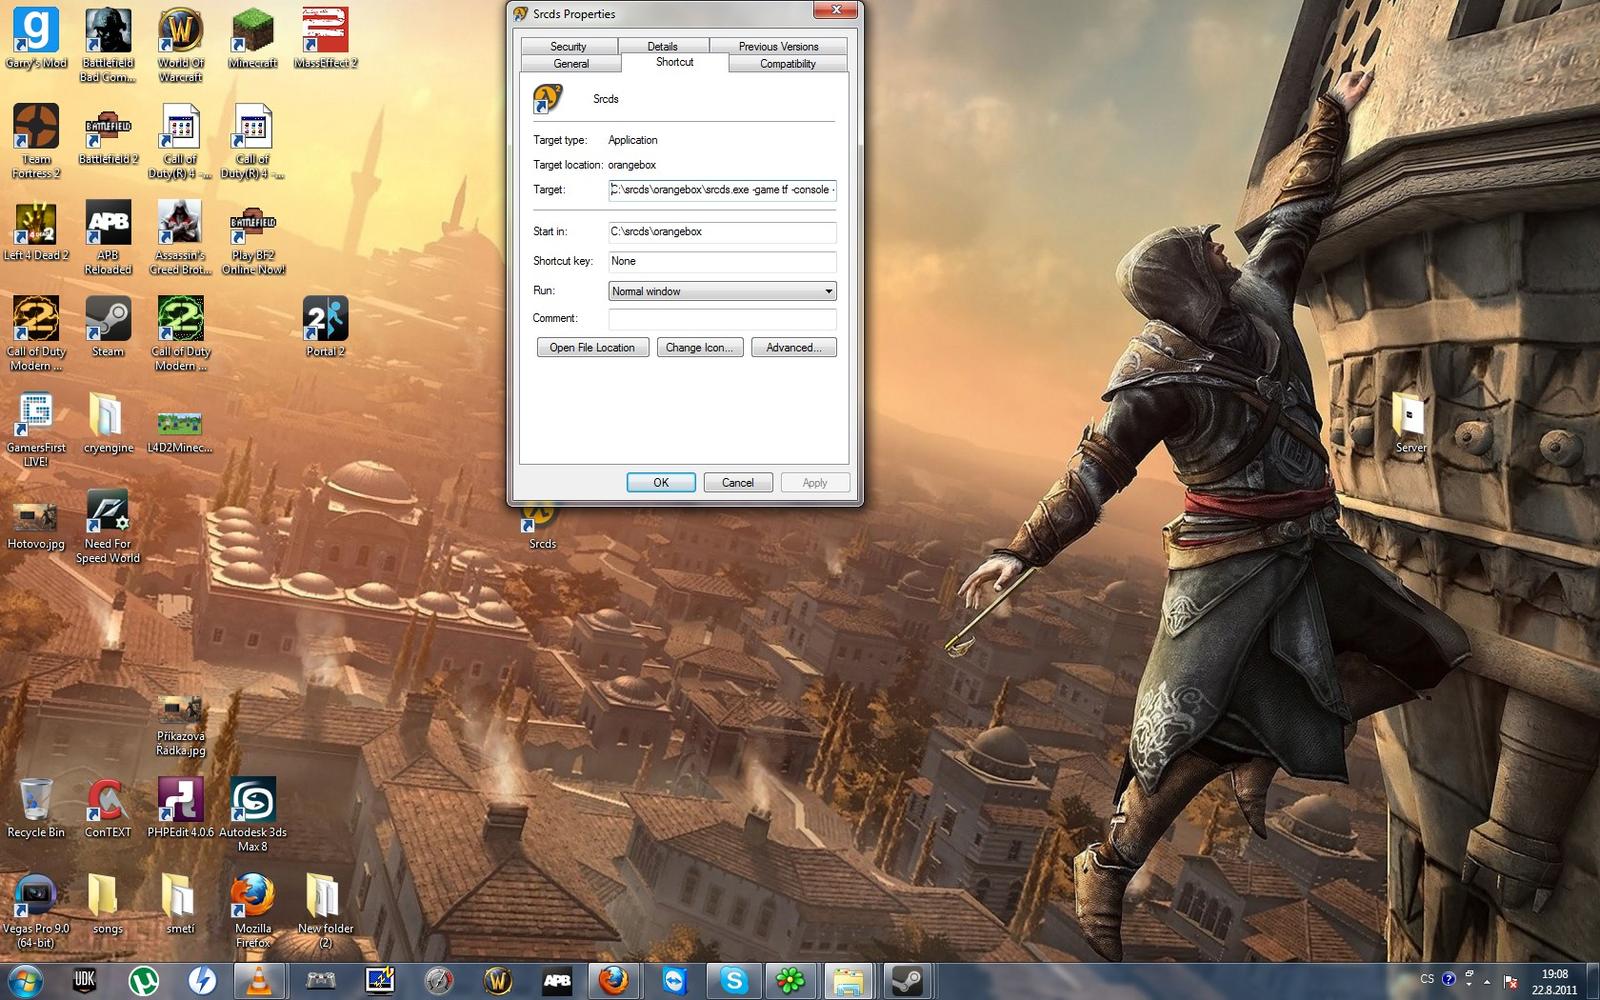Click the smetí folder icon
Viewport: 1600px width, 1000px height.
coord(180,904)
